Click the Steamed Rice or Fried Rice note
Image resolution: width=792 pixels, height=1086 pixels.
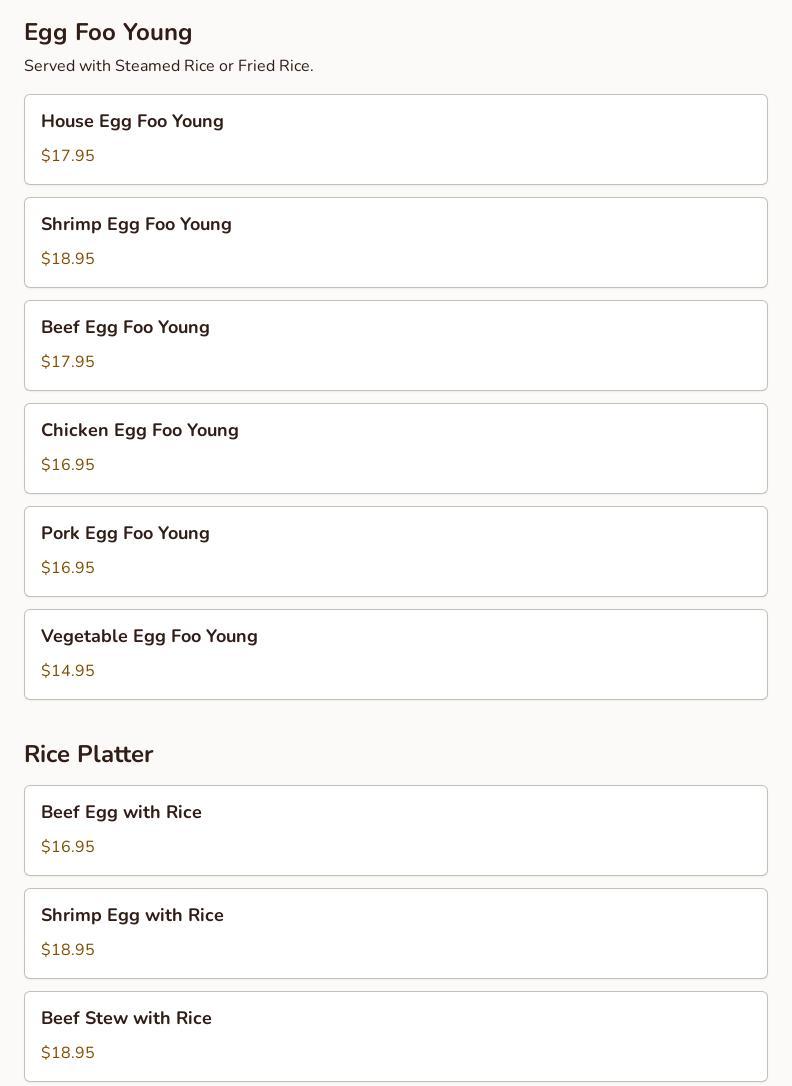[169, 66]
